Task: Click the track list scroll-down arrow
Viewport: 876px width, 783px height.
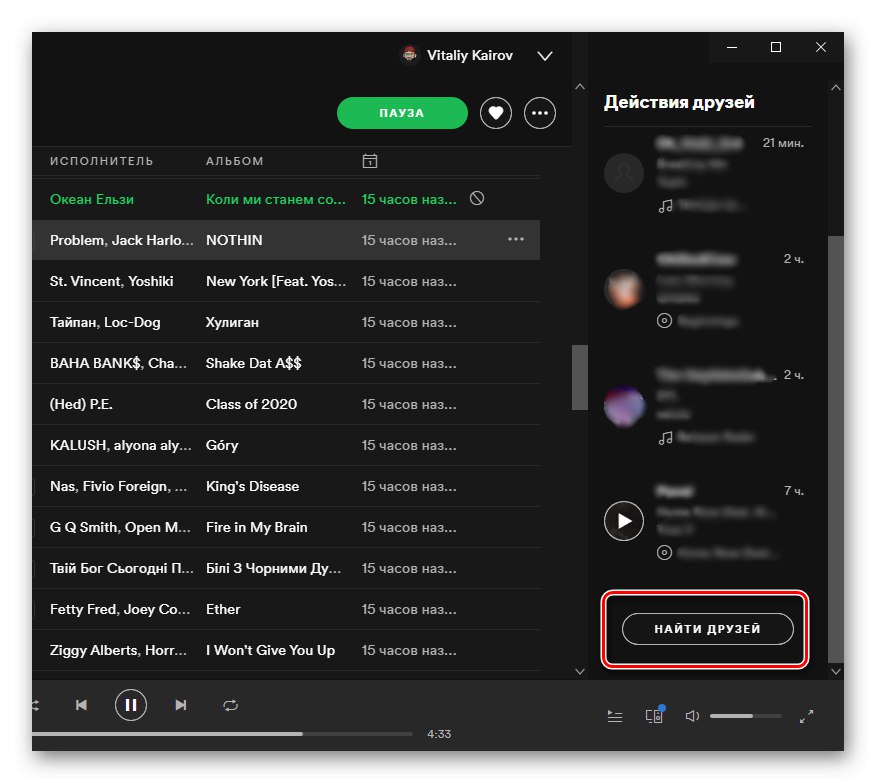Action: [580, 671]
